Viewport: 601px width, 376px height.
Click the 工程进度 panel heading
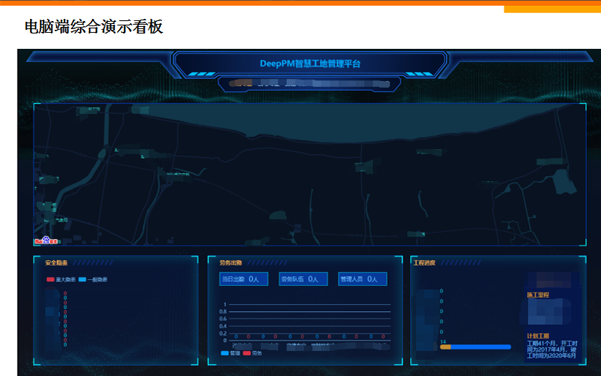coord(424,263)
